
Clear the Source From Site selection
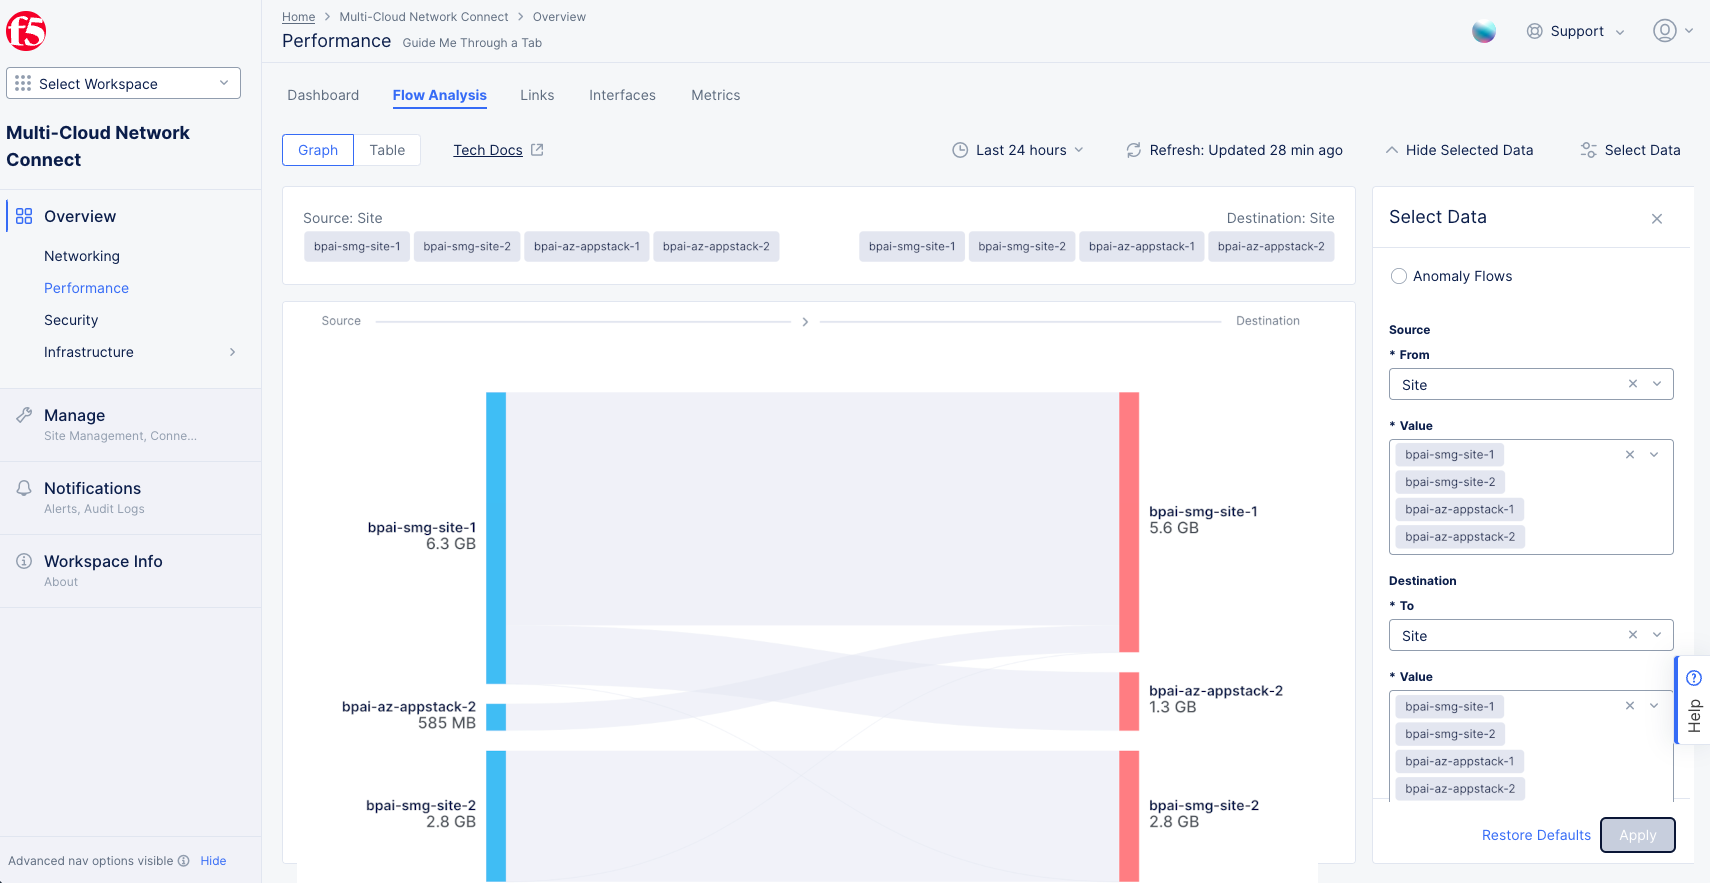point(1632,384)
